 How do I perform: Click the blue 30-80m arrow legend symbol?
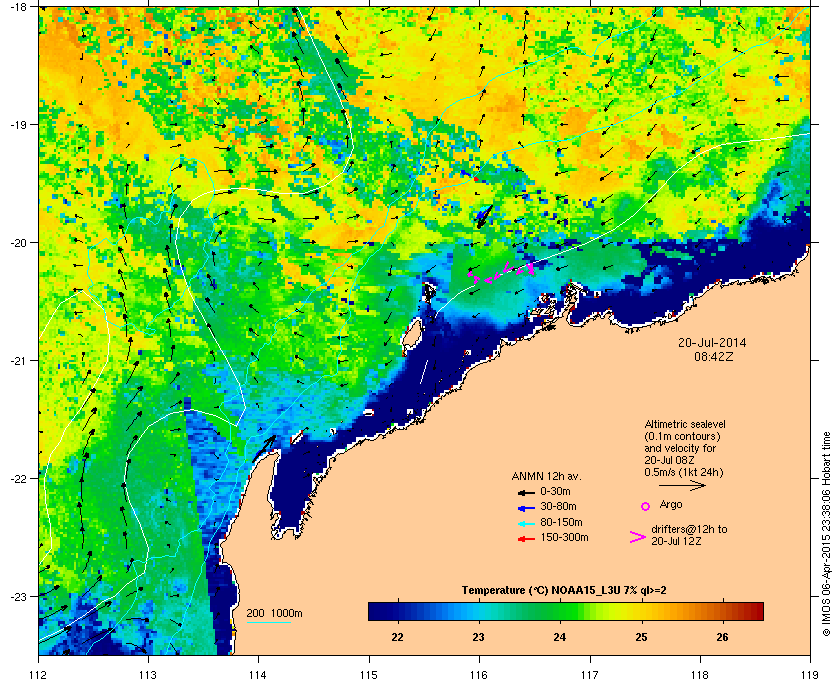click(x=526, y=507)
